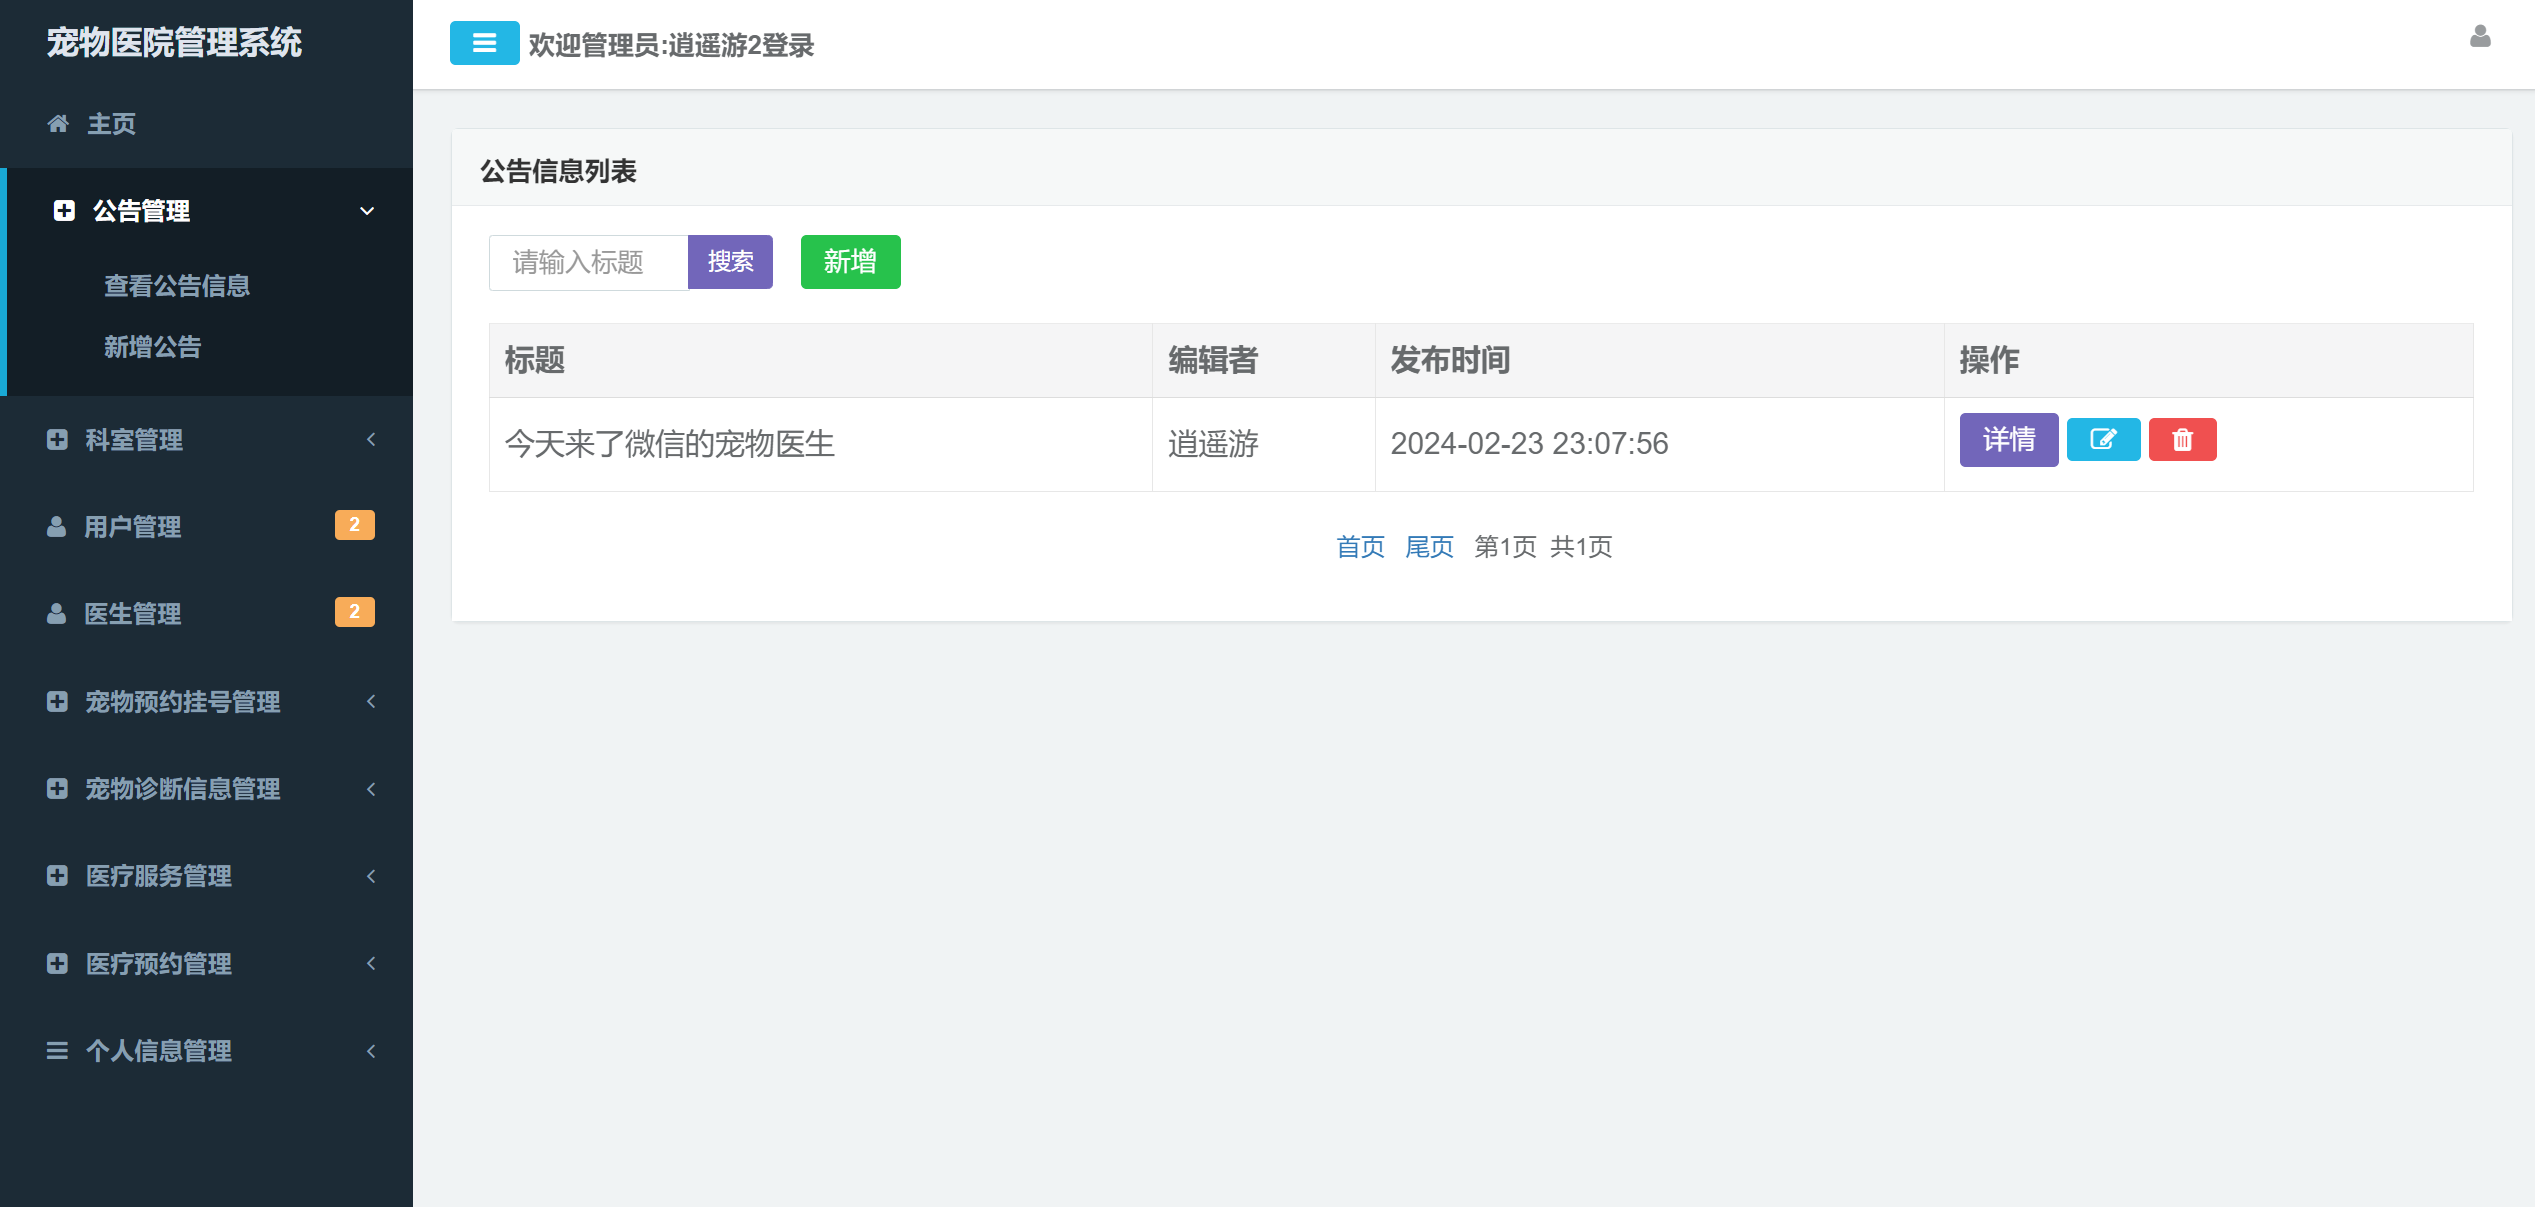
Task: Expand the 医疗预约管理 menu chevron
Action: click(371, 964)
